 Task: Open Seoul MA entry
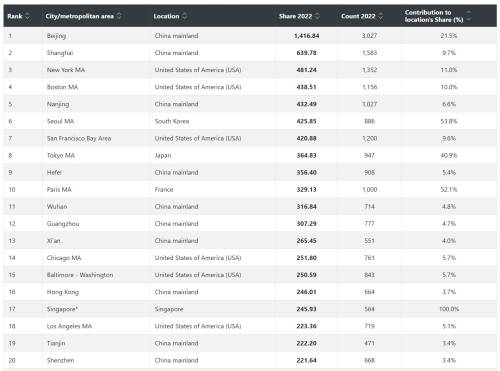click(60, 121)
